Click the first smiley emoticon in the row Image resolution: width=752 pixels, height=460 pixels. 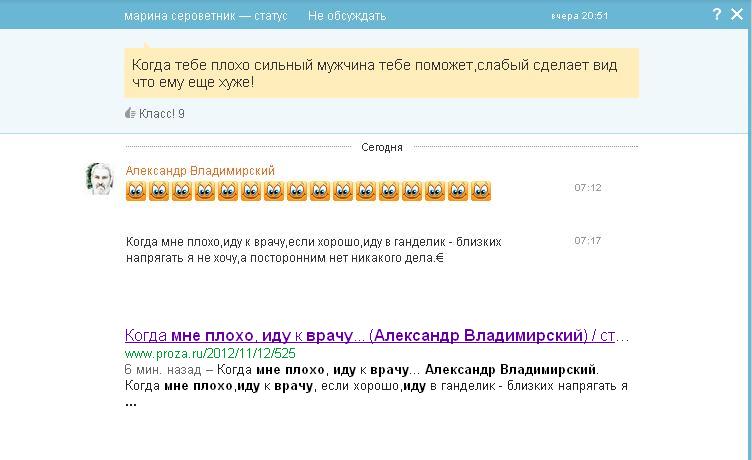coord(136,190)
